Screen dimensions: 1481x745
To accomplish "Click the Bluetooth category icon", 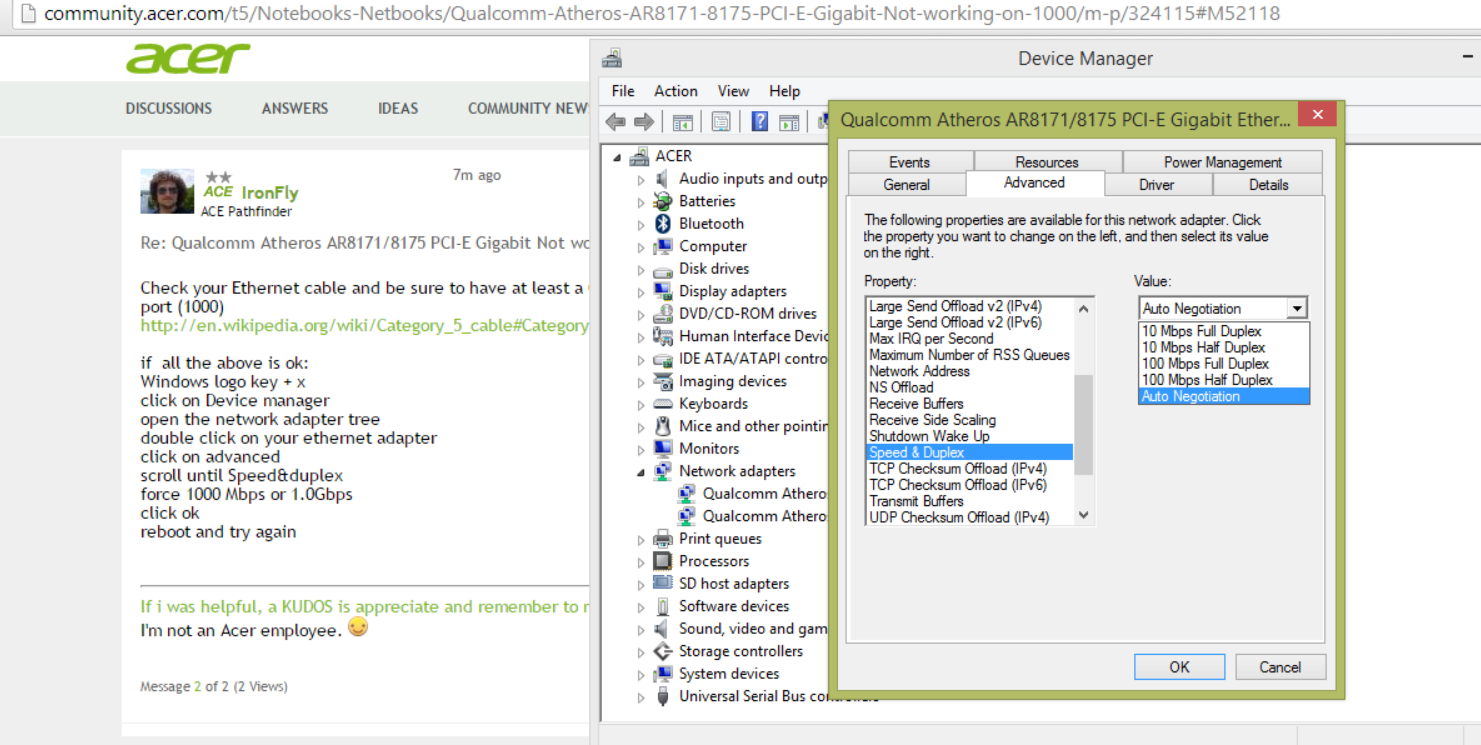I will pos(662,223).
